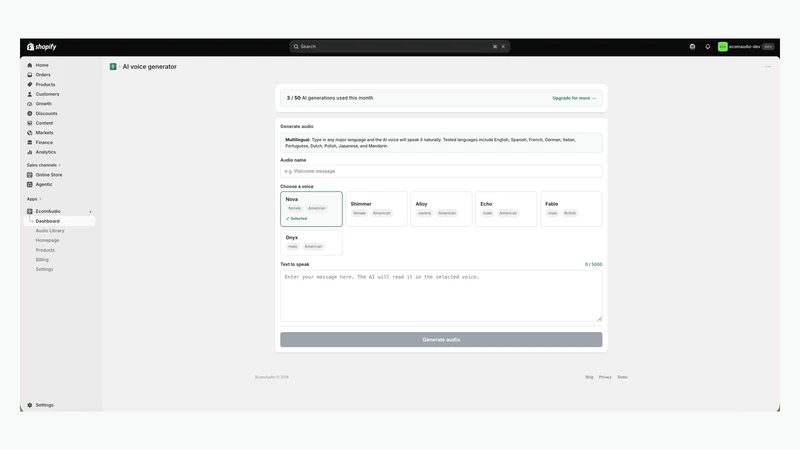Click the Online Store icon
The width and height of the screenshot is (800, 450).
coord(30,175)
